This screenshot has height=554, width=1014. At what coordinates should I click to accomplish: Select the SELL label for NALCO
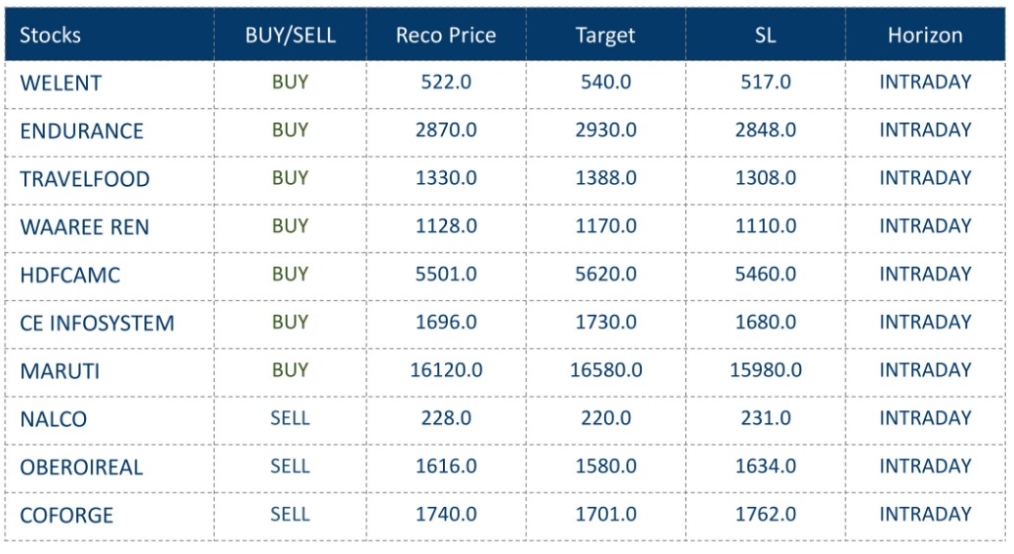click(x=290, y=418)
